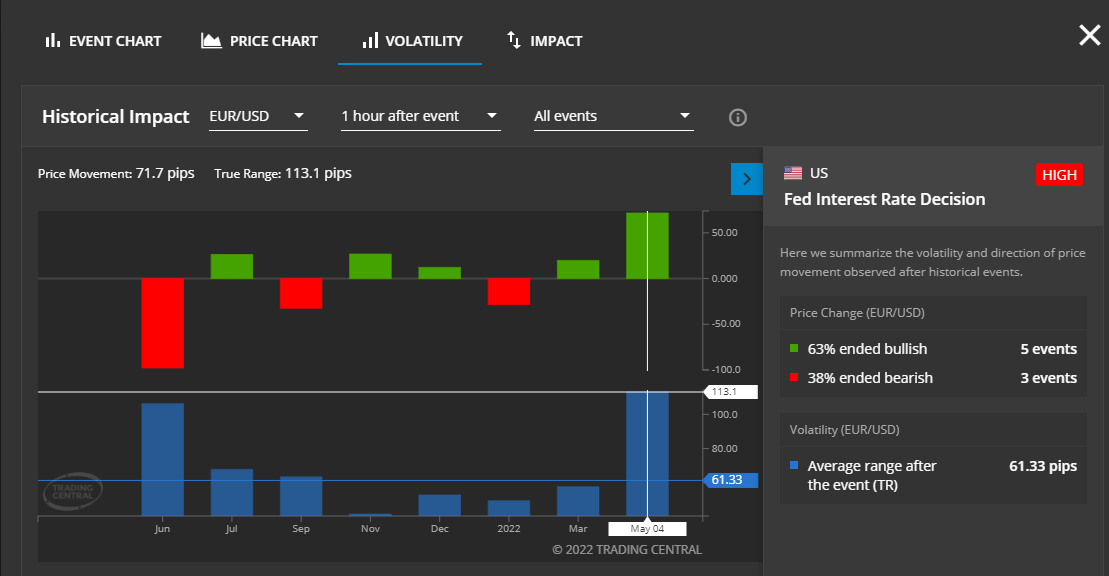Viewport: 1109px width, 576px height.
Task: Select the Volatility tab
Action: click(412, 41)
